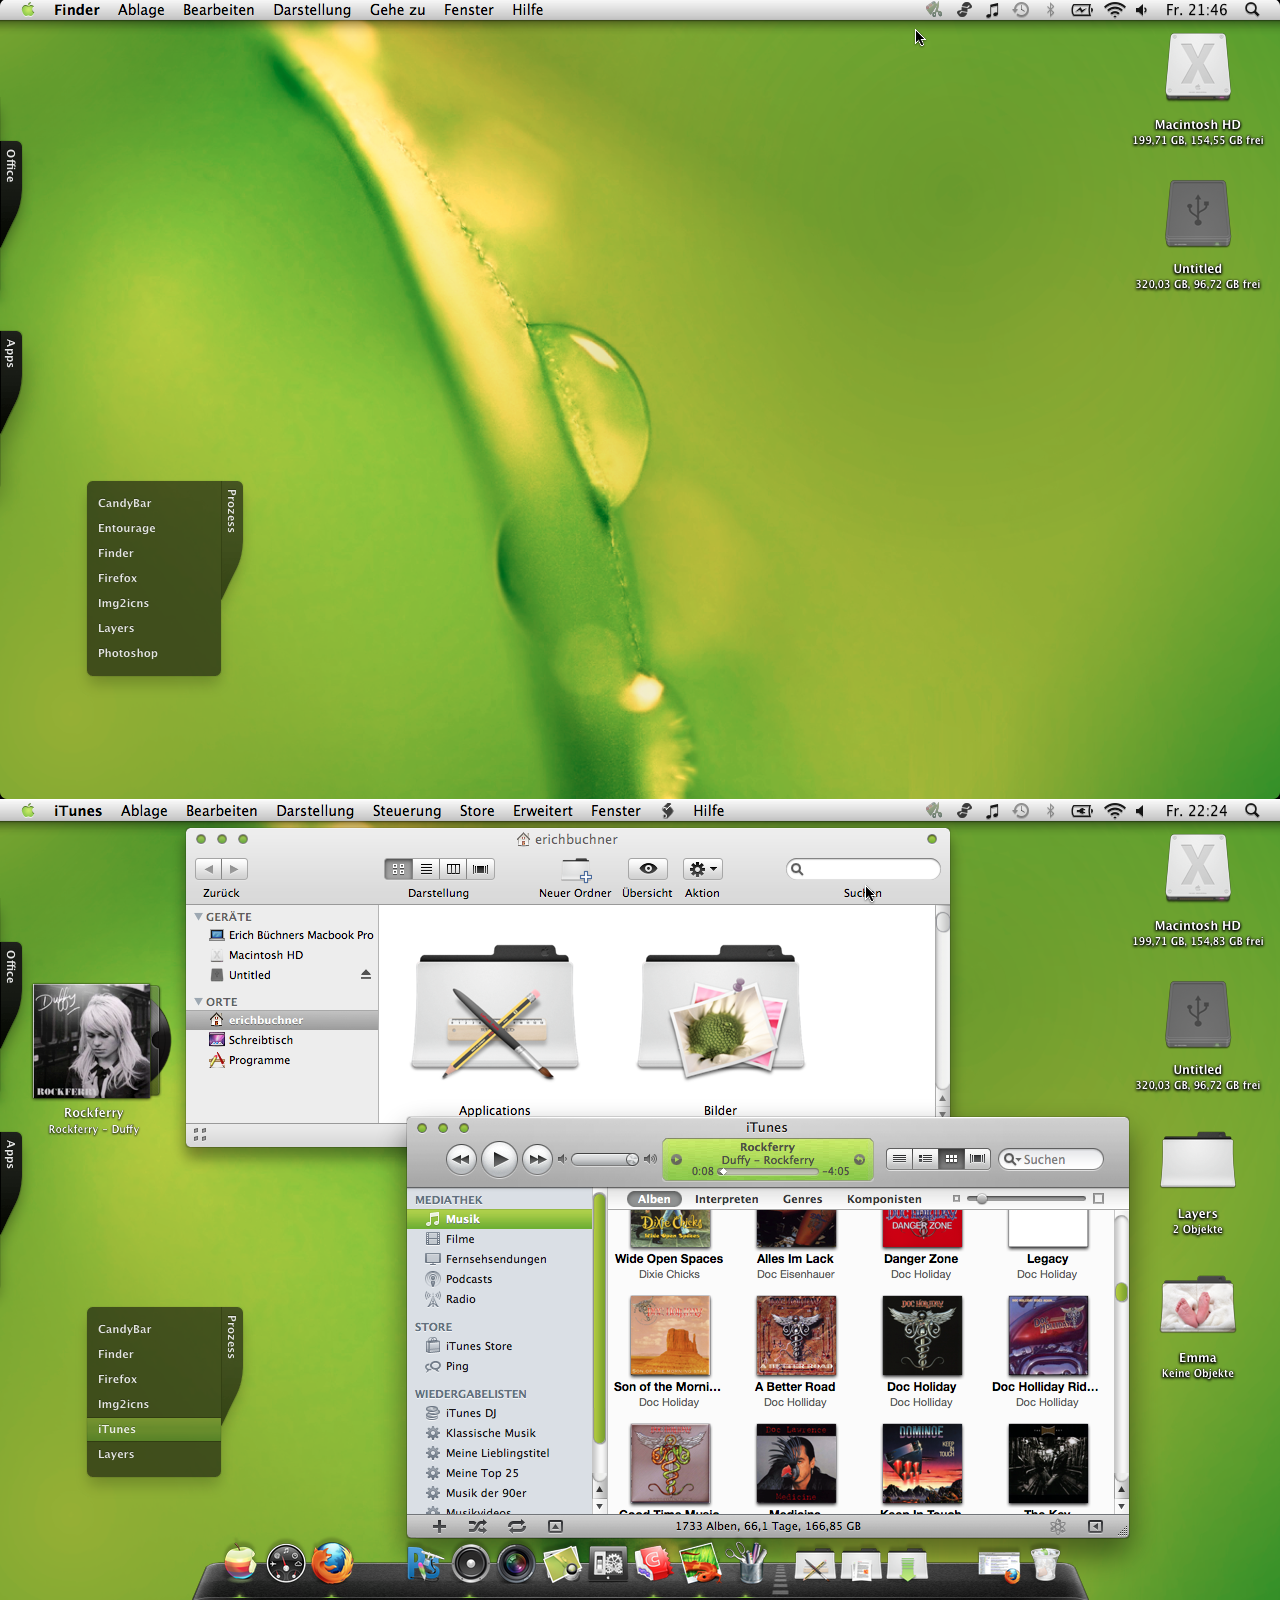Switch Finder to Cover Flow view

tap(481, 869)
